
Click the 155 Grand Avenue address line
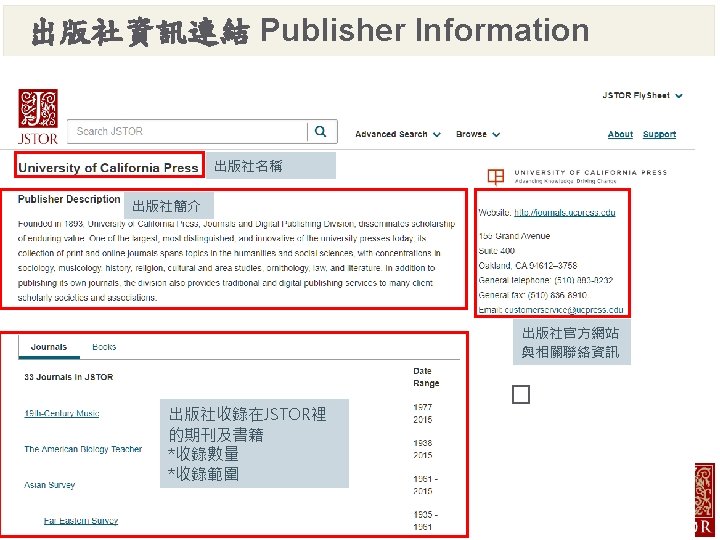tap(514, 236)
